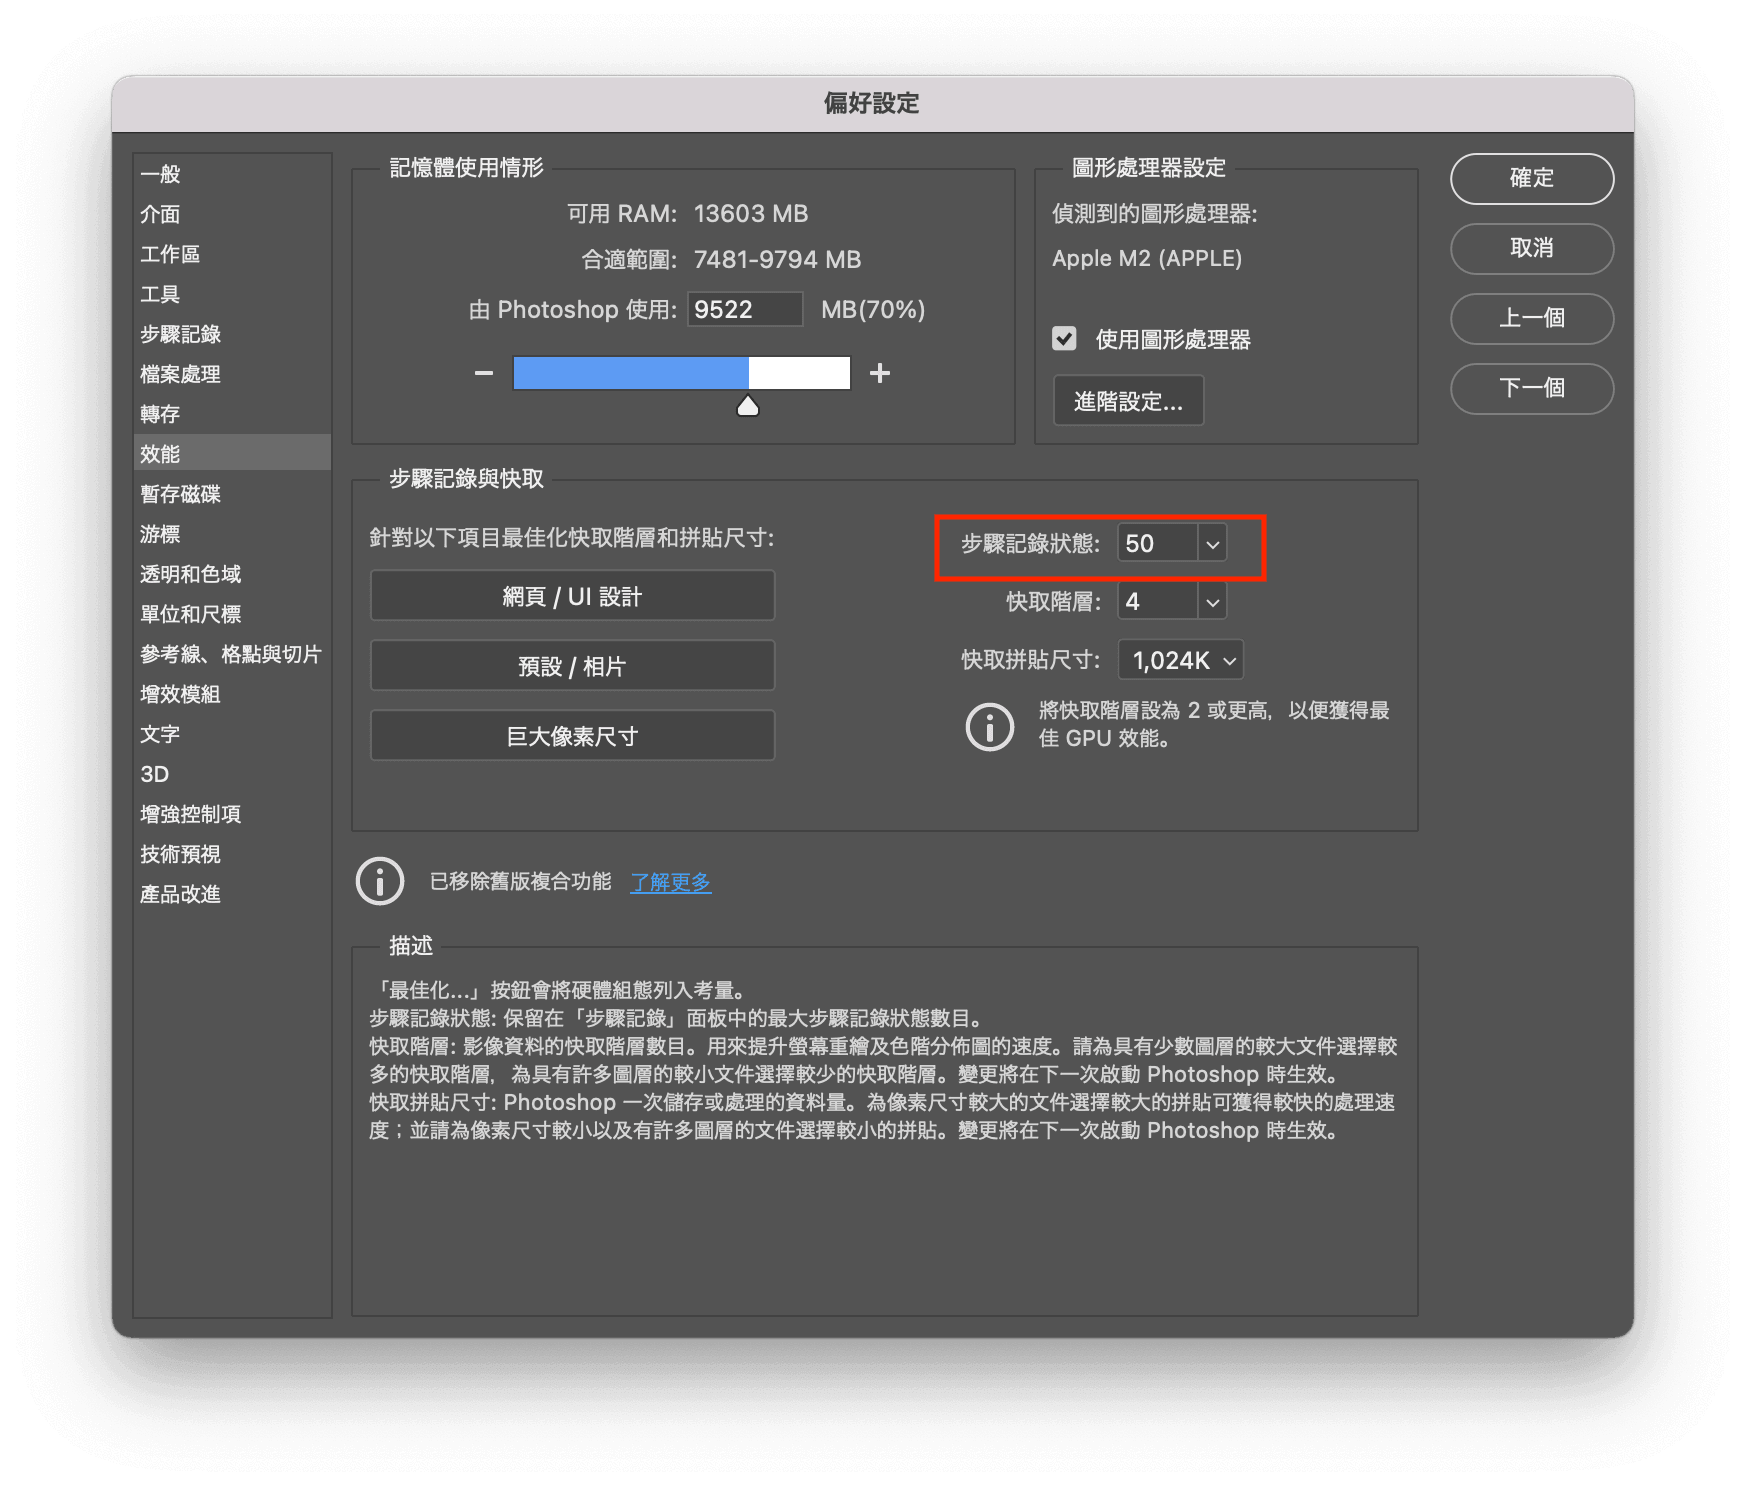Open the 快取階層 dropdown arrow

pos(1212,602)
